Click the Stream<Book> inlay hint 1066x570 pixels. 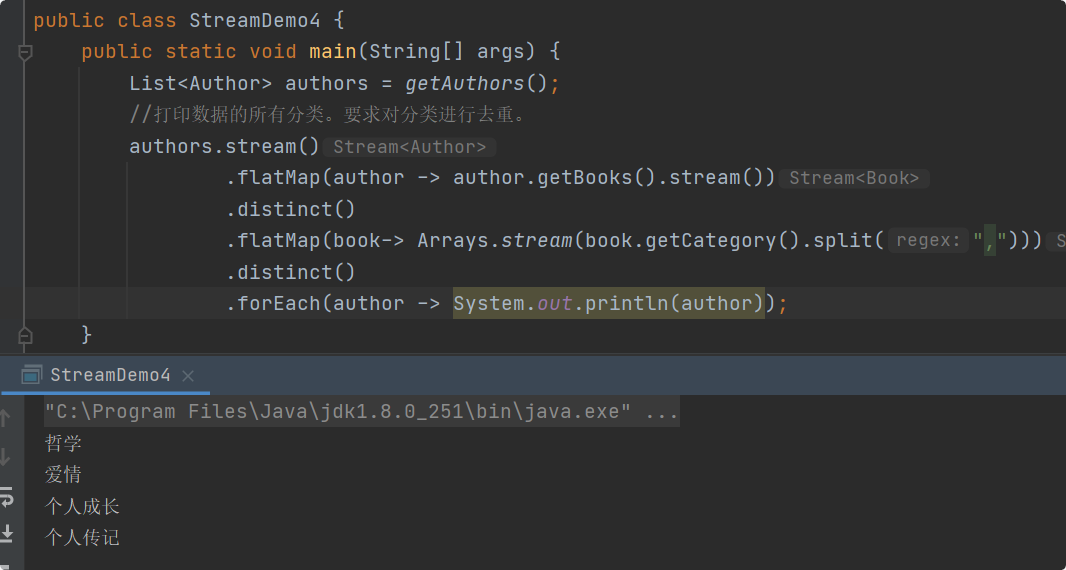(x=854, y=178)
